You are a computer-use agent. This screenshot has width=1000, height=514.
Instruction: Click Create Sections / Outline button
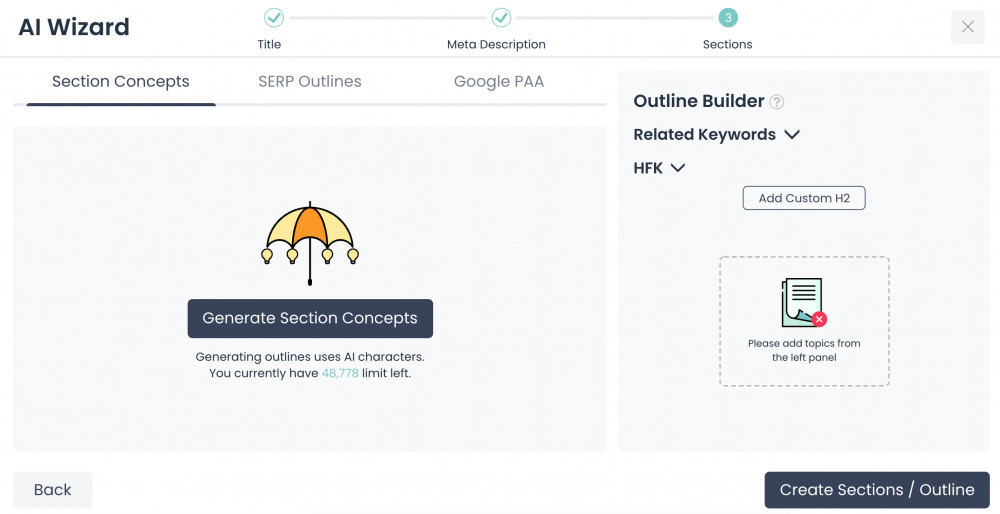click(x=877, y=490)
